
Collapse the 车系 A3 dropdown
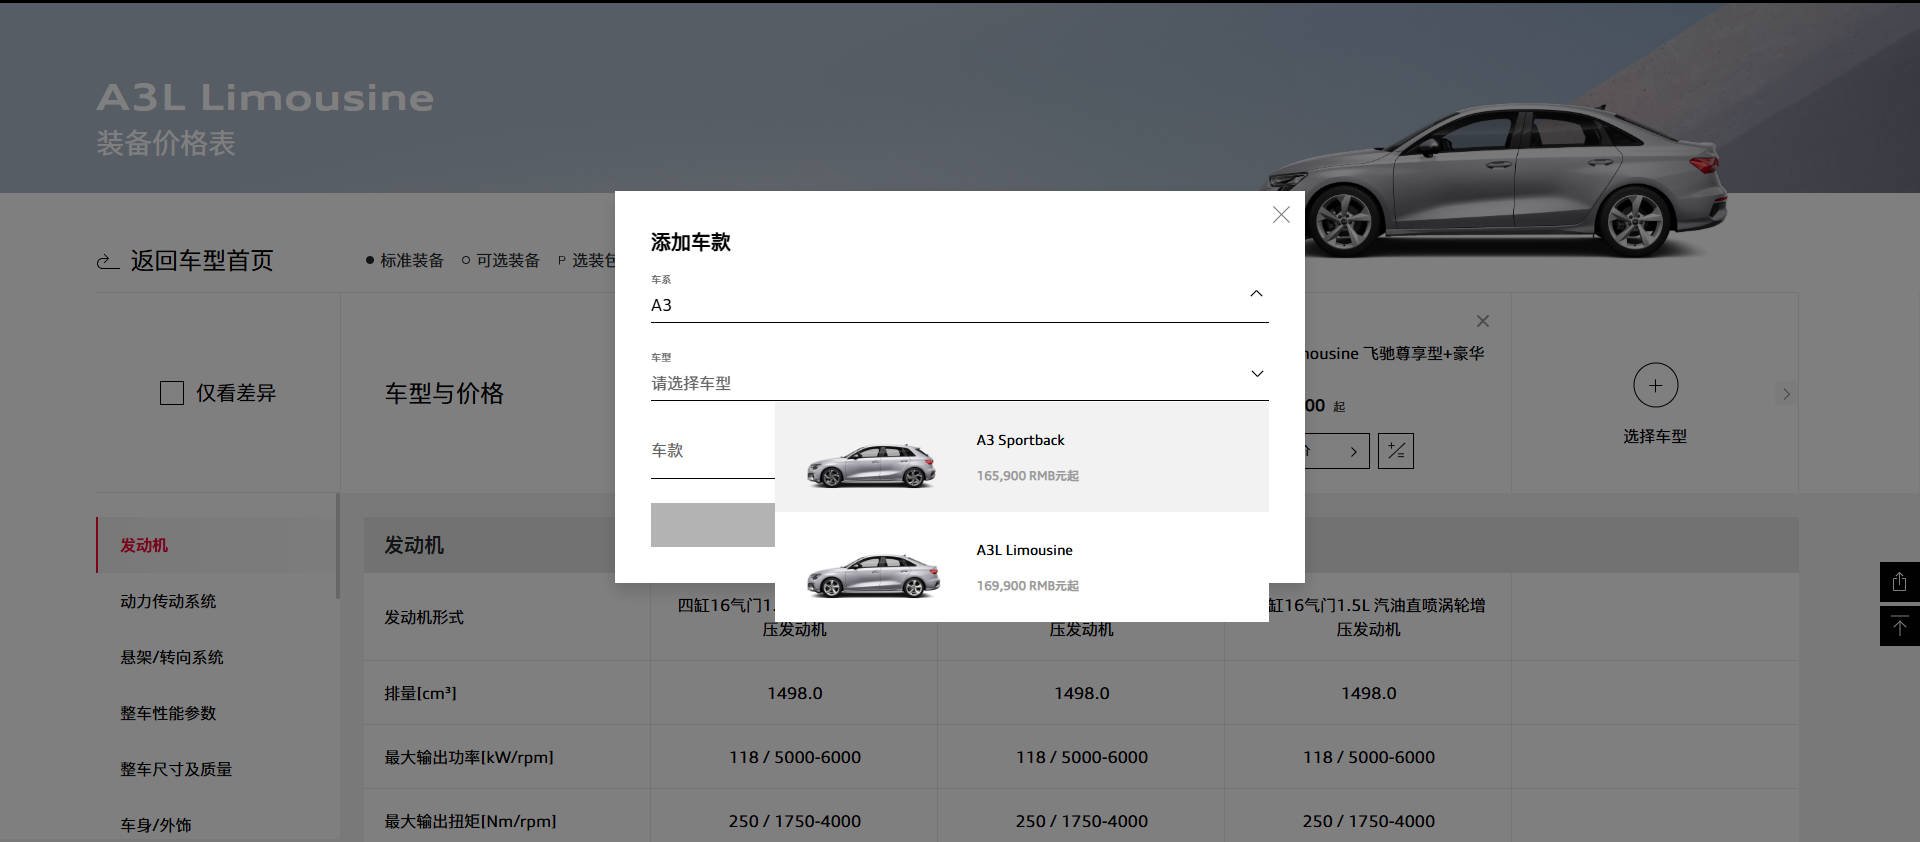[x=1256, y=294]
